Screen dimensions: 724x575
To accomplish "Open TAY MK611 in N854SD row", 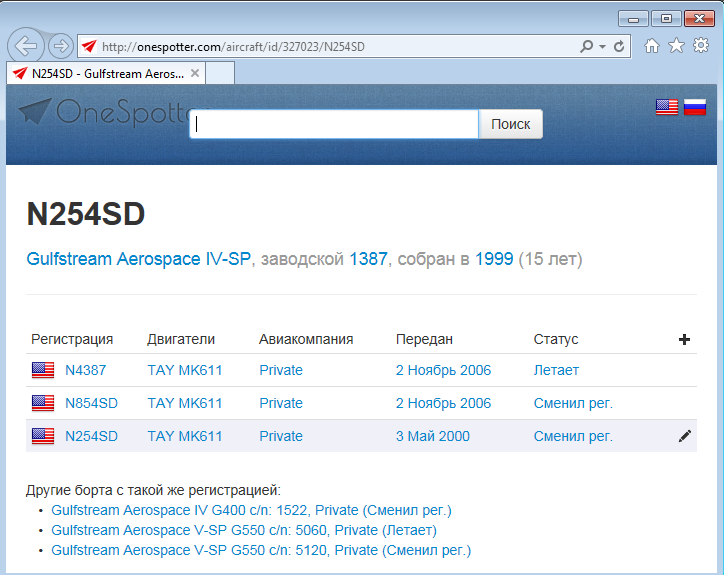I will pos(185,403).
